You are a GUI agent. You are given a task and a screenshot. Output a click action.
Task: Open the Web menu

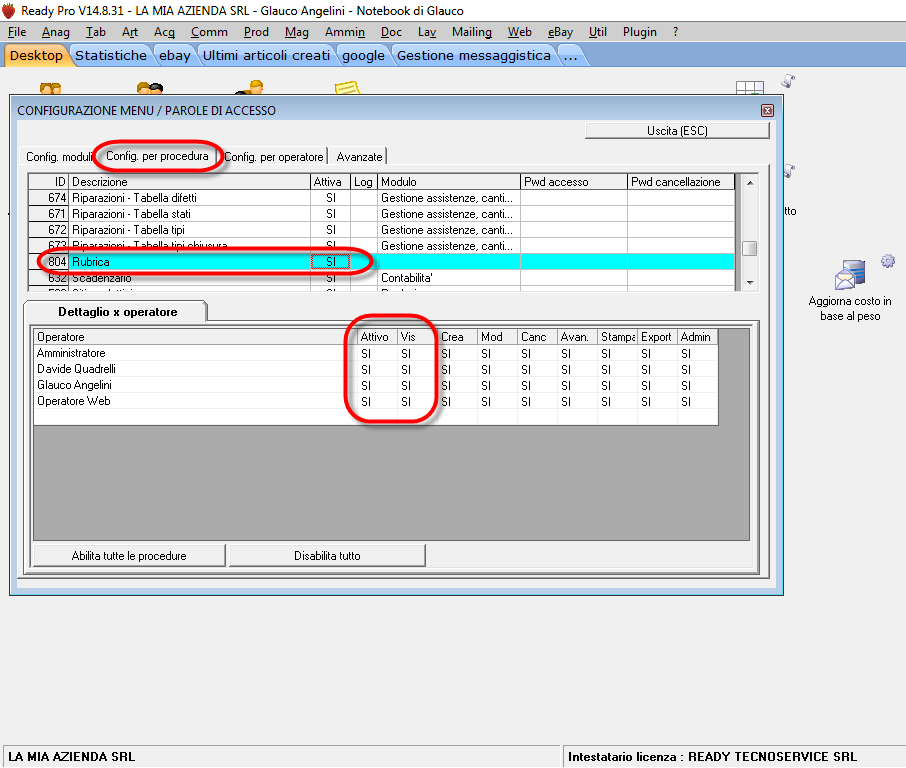pos(519,32)
